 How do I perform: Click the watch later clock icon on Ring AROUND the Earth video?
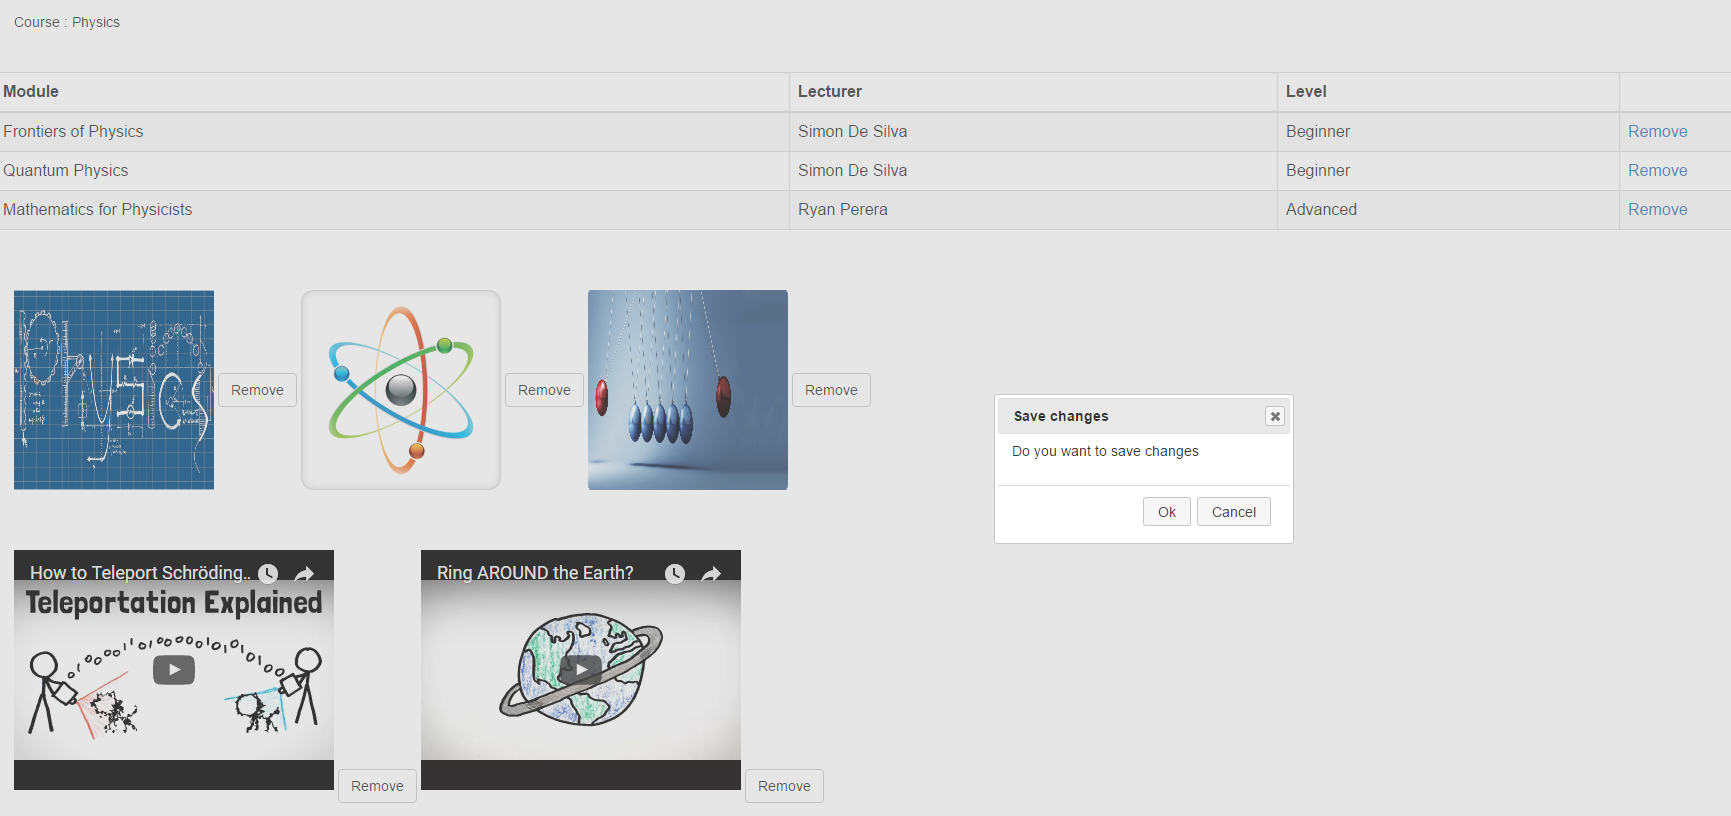click(x=675, y=573)
